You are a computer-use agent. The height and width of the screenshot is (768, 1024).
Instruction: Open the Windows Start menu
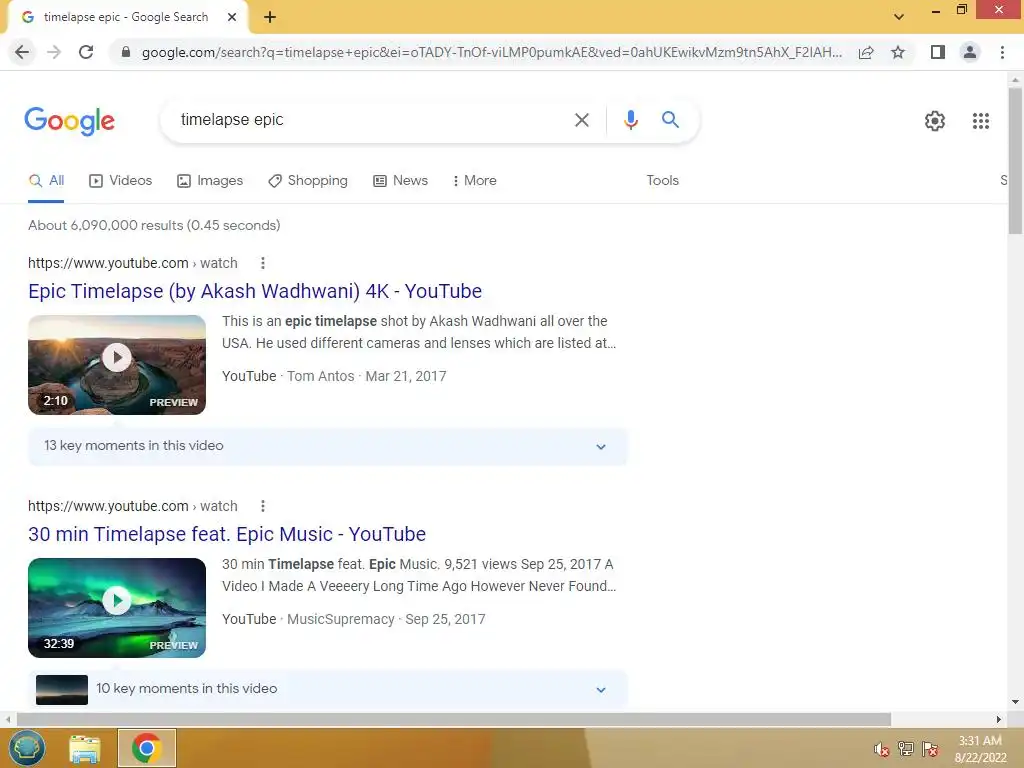pos(27,748)
